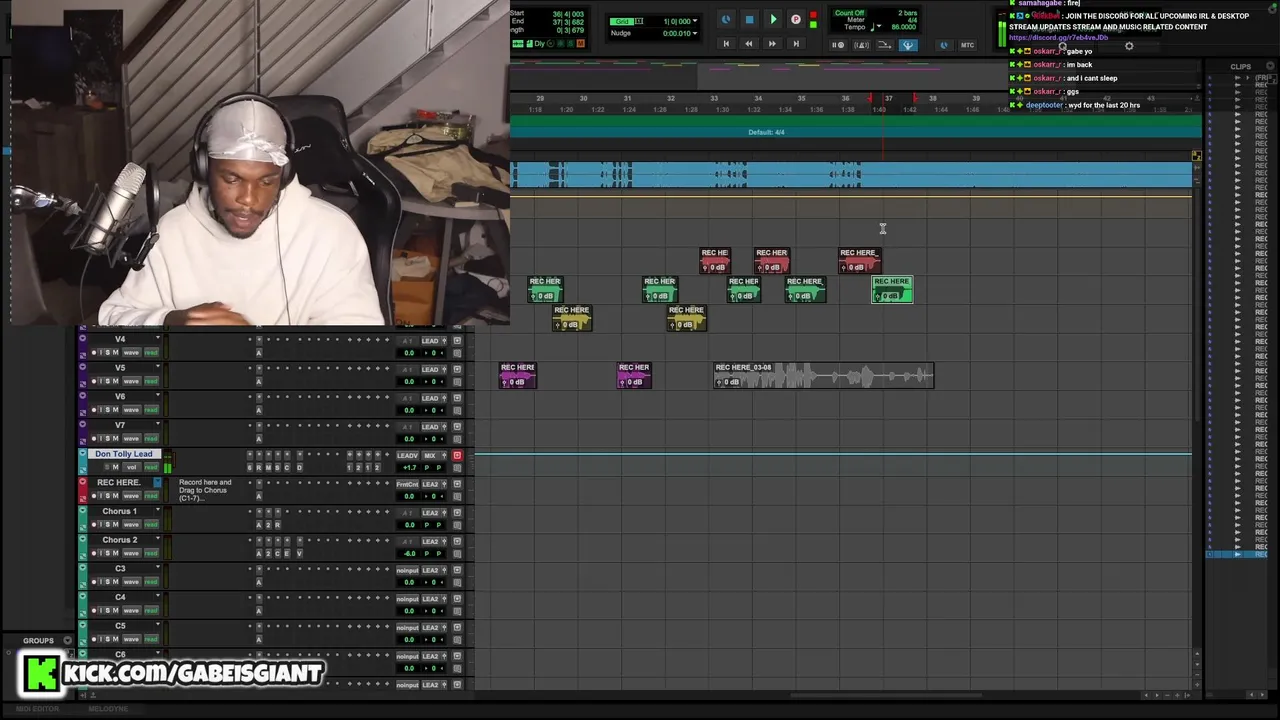Toggle the highlighted conductor tempo ruler icon
This screenshot has height=720, width=1280.
908,45
